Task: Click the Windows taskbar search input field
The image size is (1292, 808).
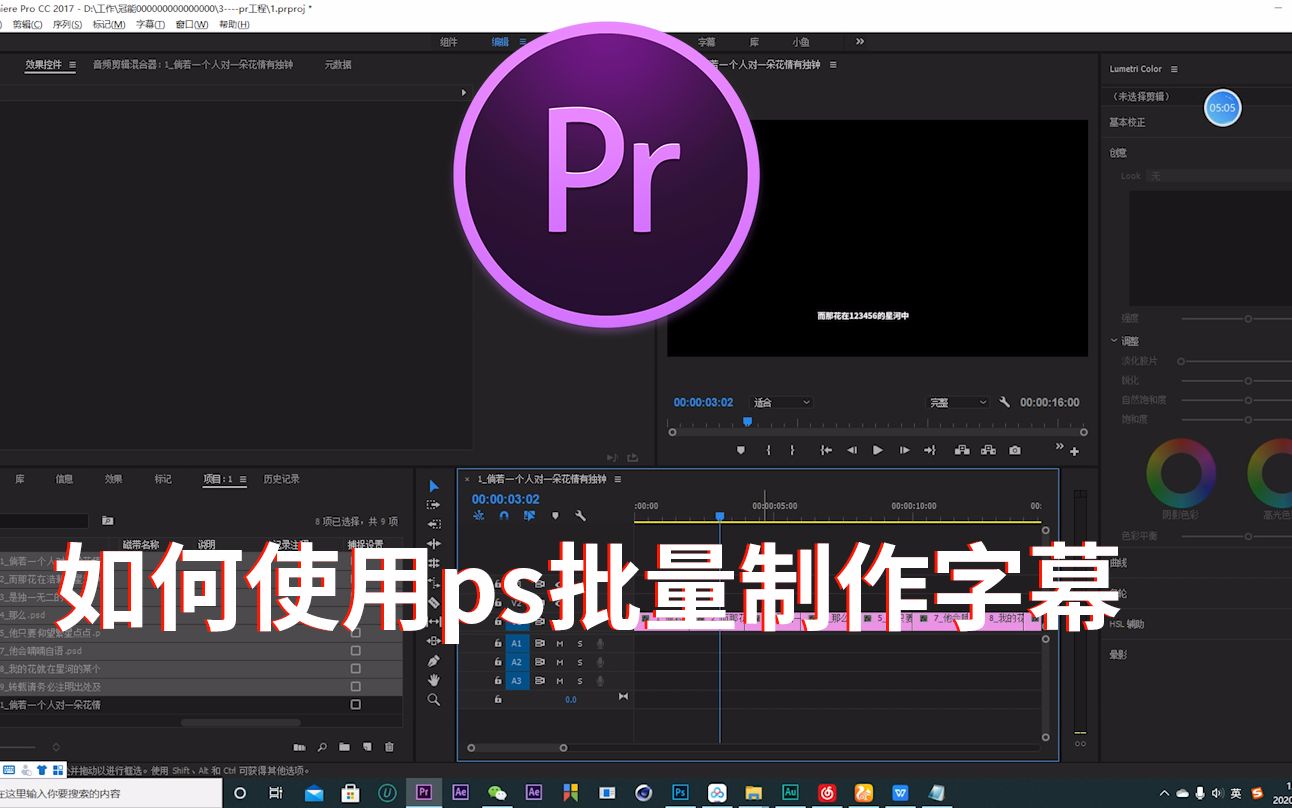Action: click(110, 793)
